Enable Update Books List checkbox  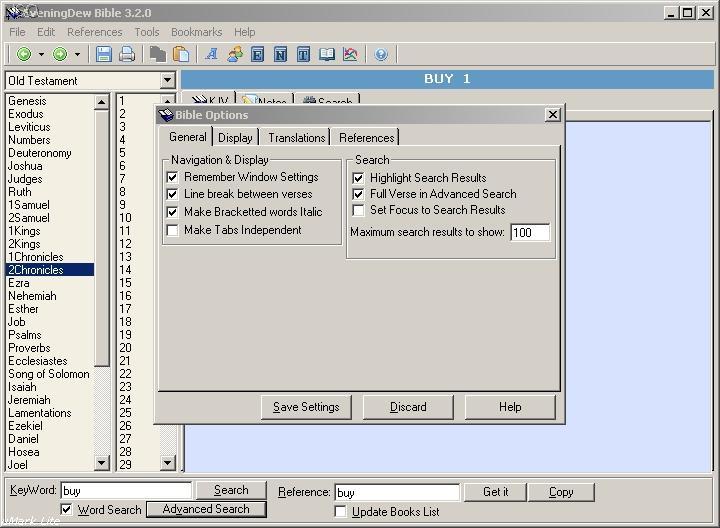(340, 511)
